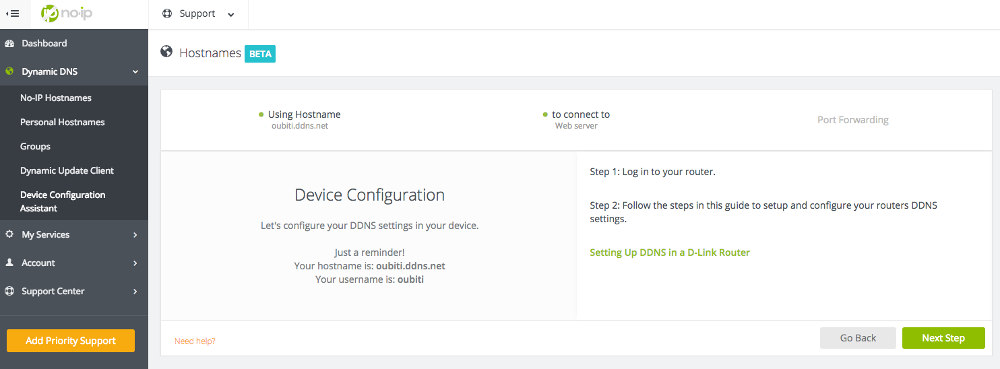Click Add Priority Support button

tap(71, 340)
